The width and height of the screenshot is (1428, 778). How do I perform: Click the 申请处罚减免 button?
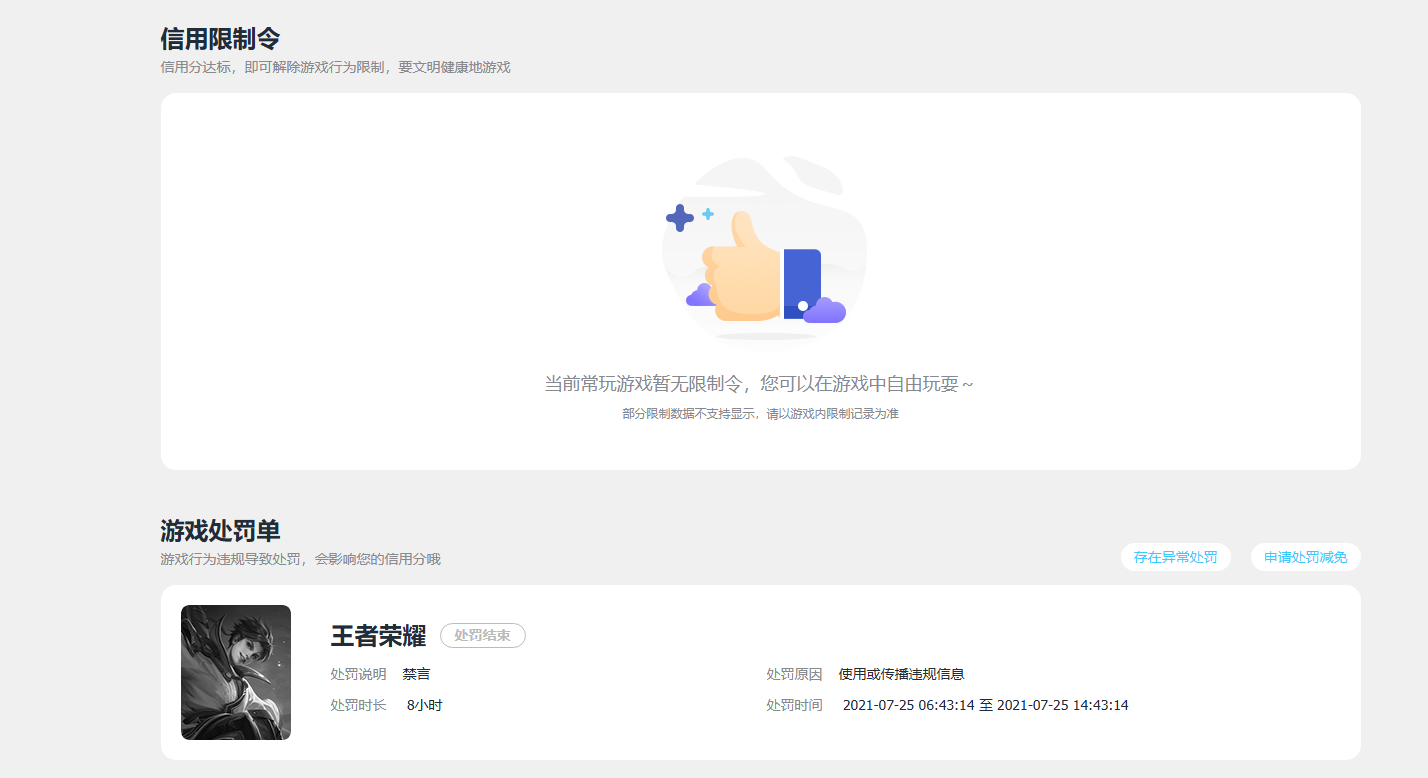(x=1305, y=557)
